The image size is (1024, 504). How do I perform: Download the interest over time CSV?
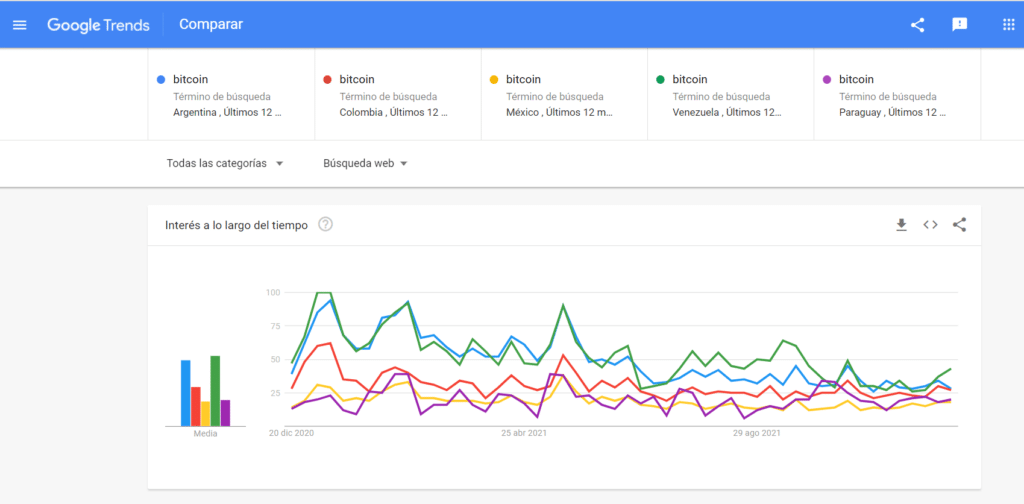(901, 225)
